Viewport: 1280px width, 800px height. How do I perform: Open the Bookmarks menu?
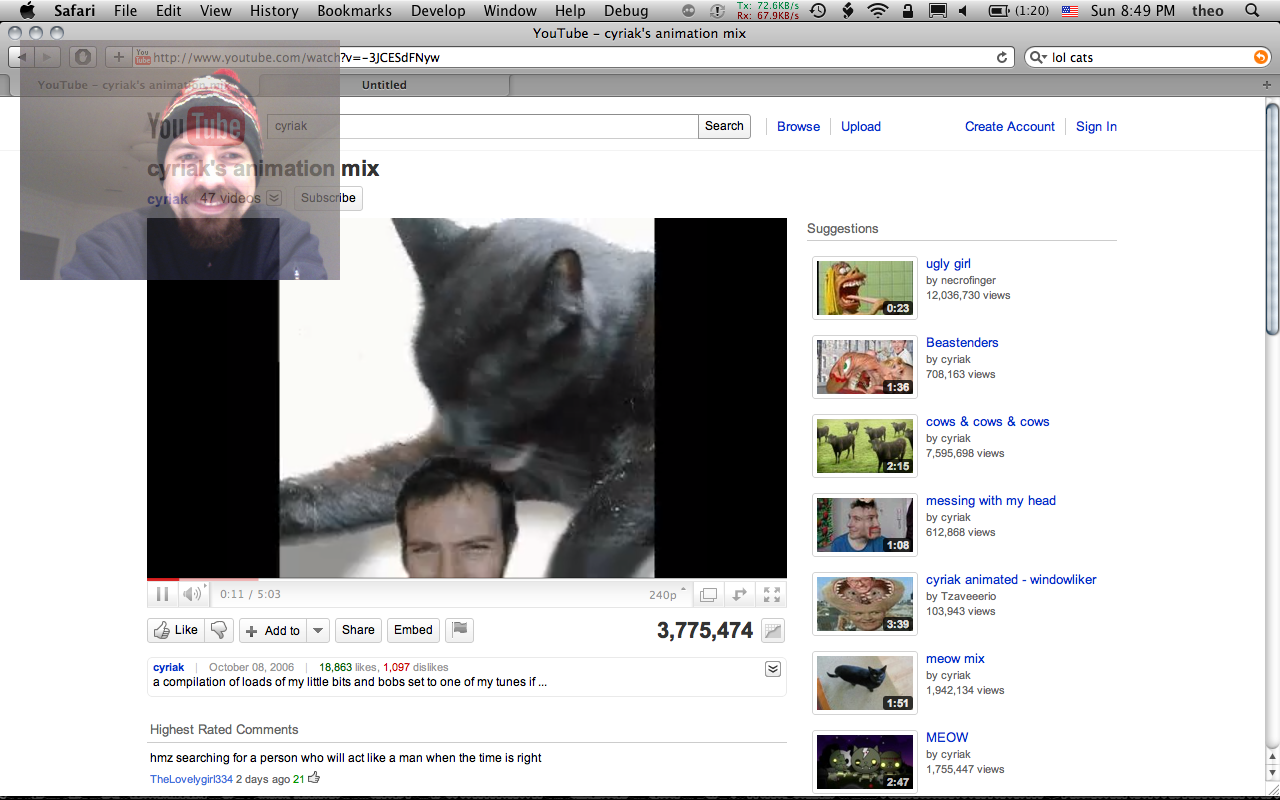[x=353, y=11]
